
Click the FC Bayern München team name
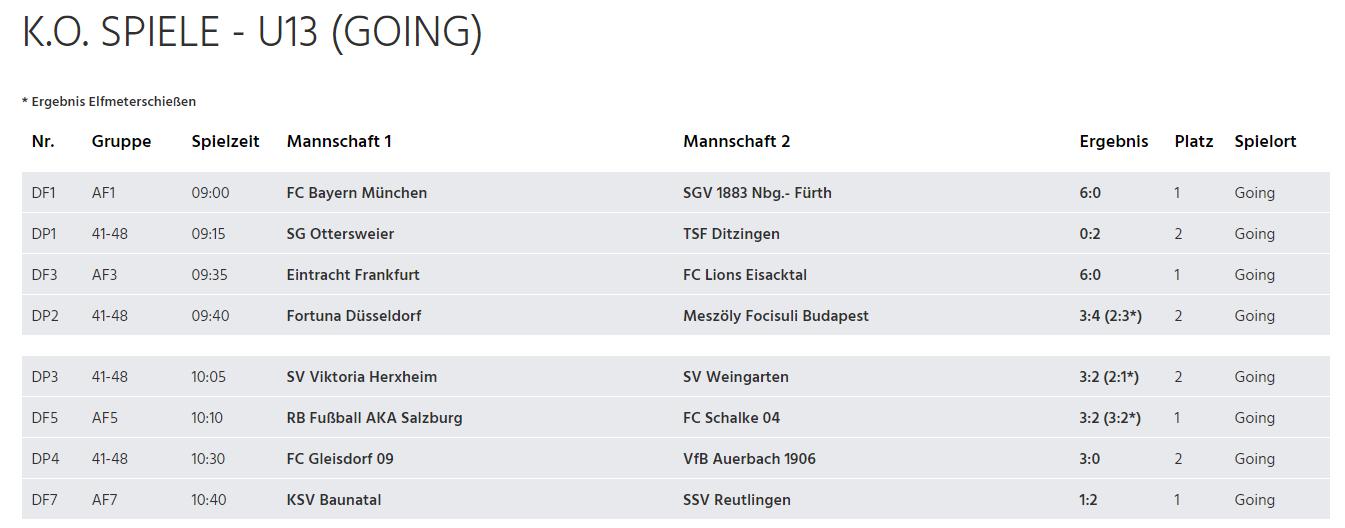pyautogui.click(x=356, y=193)
